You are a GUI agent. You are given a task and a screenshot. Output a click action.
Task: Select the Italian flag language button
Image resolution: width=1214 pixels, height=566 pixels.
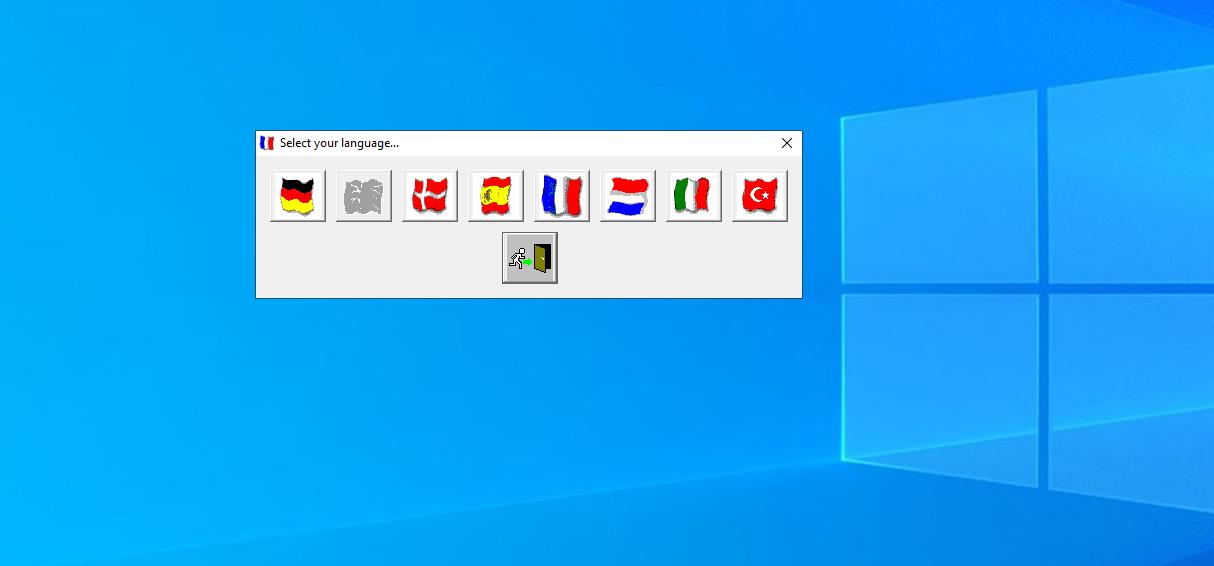[x=694, y=195]
